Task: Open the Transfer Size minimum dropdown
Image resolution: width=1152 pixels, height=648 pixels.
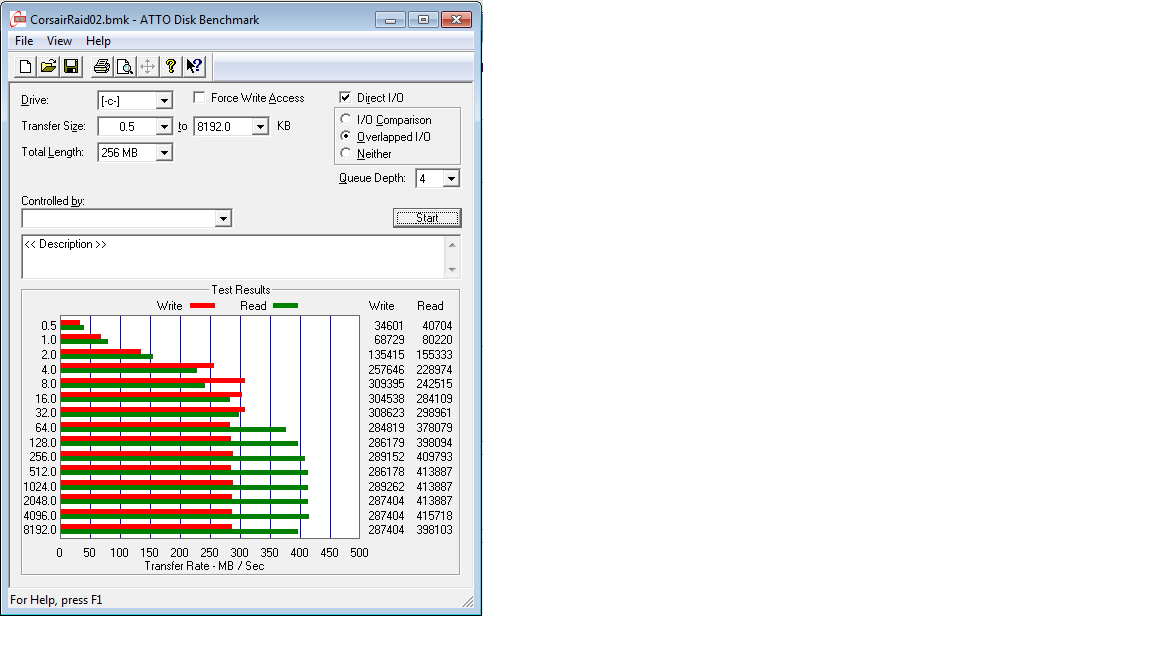Action: (x=165, y=126)
